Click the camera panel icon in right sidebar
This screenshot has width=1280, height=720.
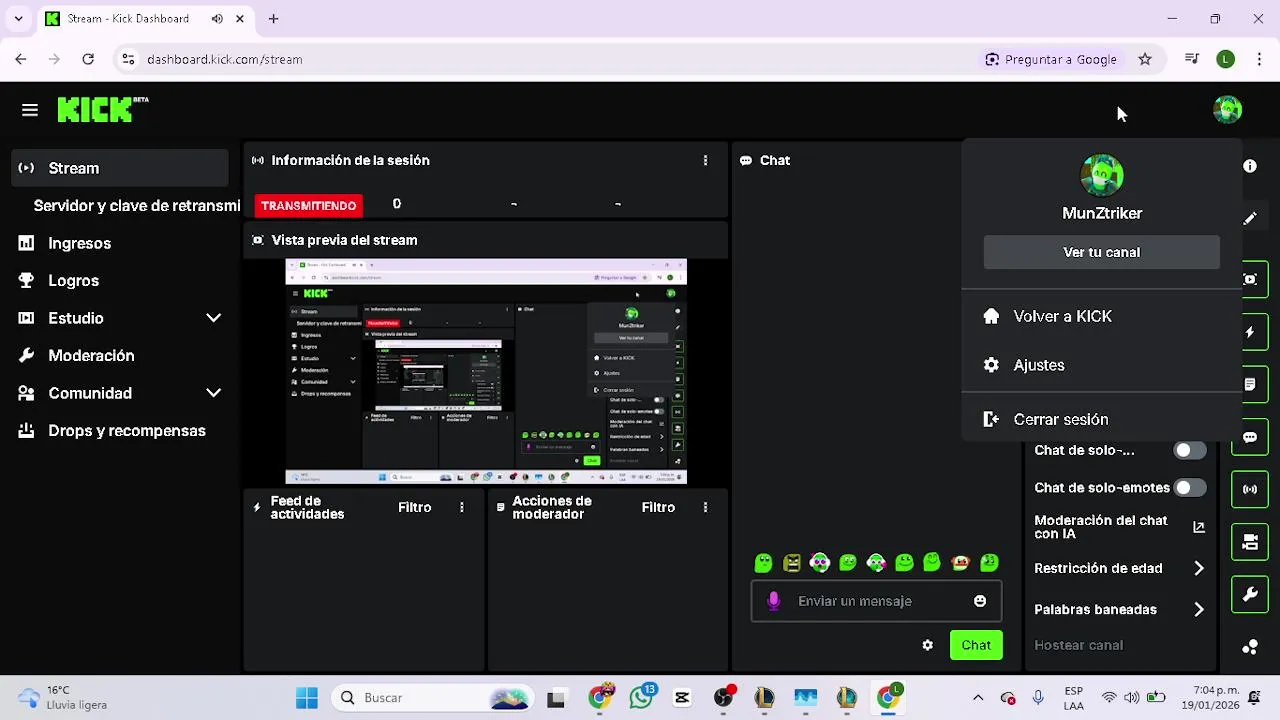(x=1250, y=542)
